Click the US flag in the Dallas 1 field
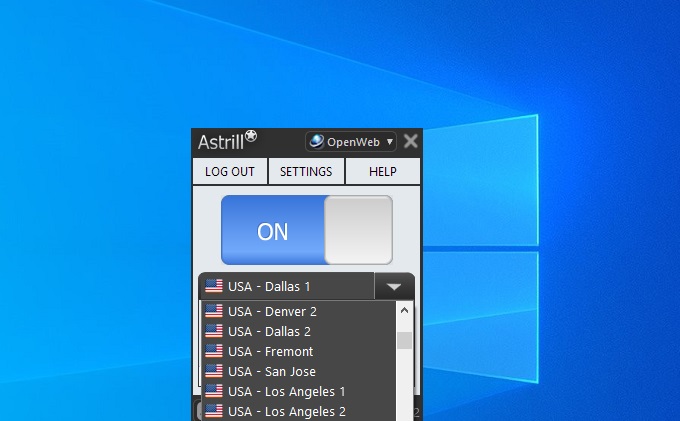680x421 pixels. (214, 286)
